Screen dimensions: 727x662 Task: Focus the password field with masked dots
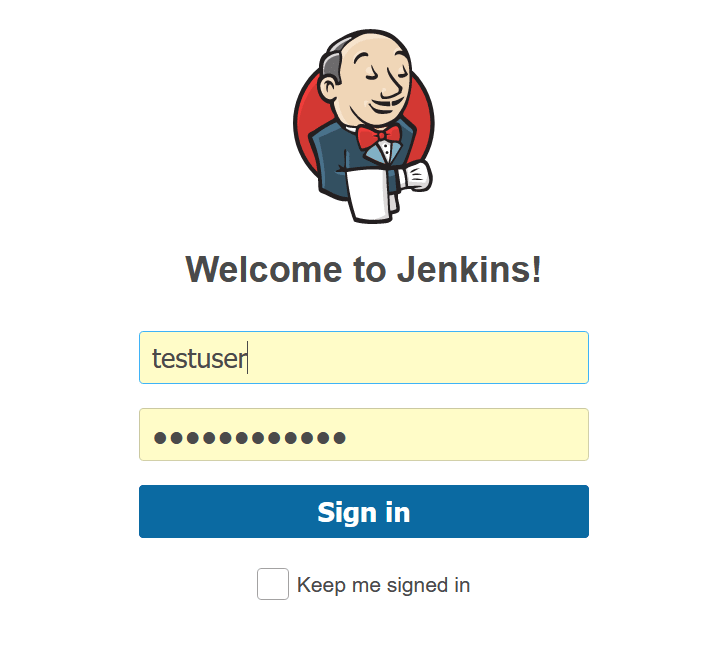364,434
